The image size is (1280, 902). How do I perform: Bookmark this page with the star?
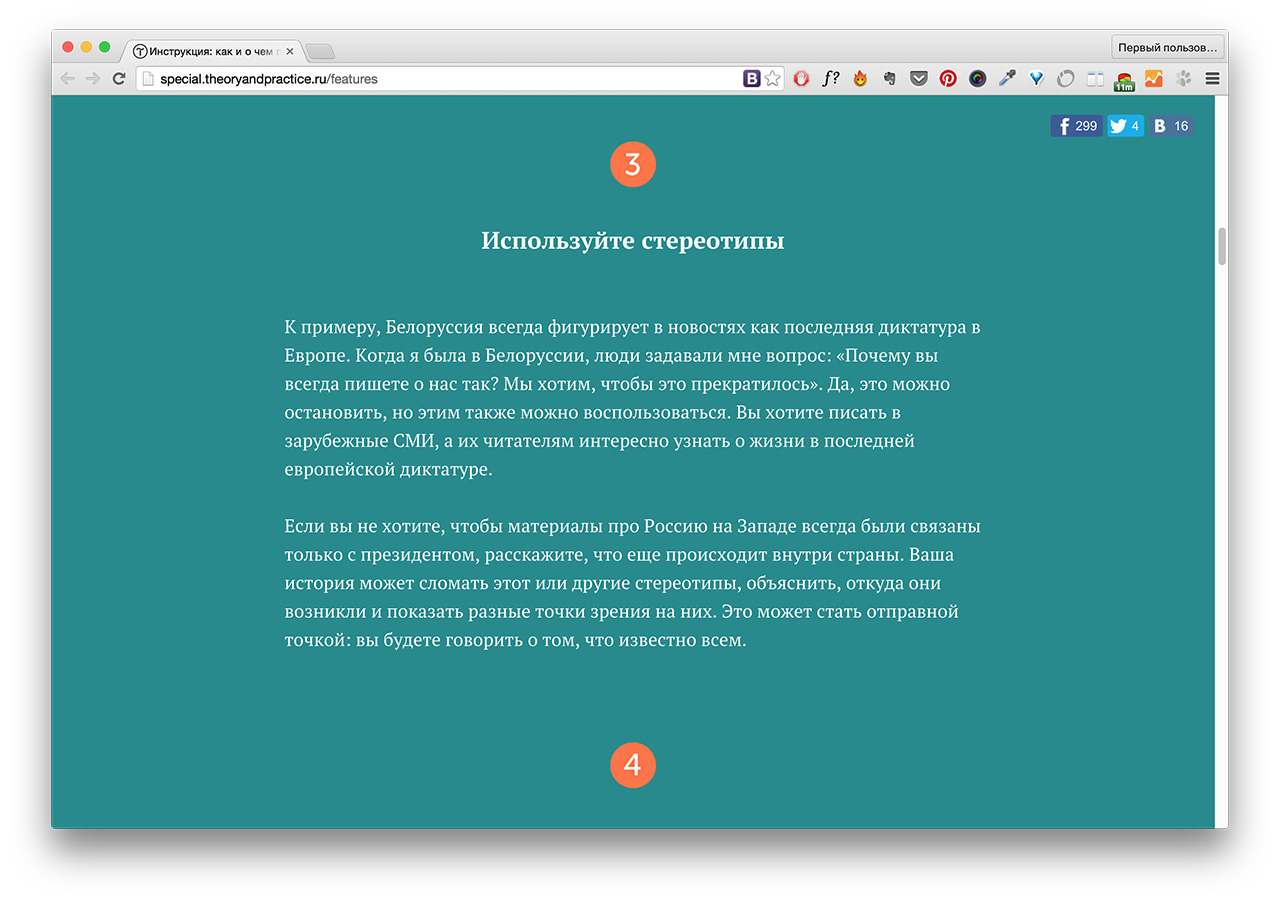[773, 78]
